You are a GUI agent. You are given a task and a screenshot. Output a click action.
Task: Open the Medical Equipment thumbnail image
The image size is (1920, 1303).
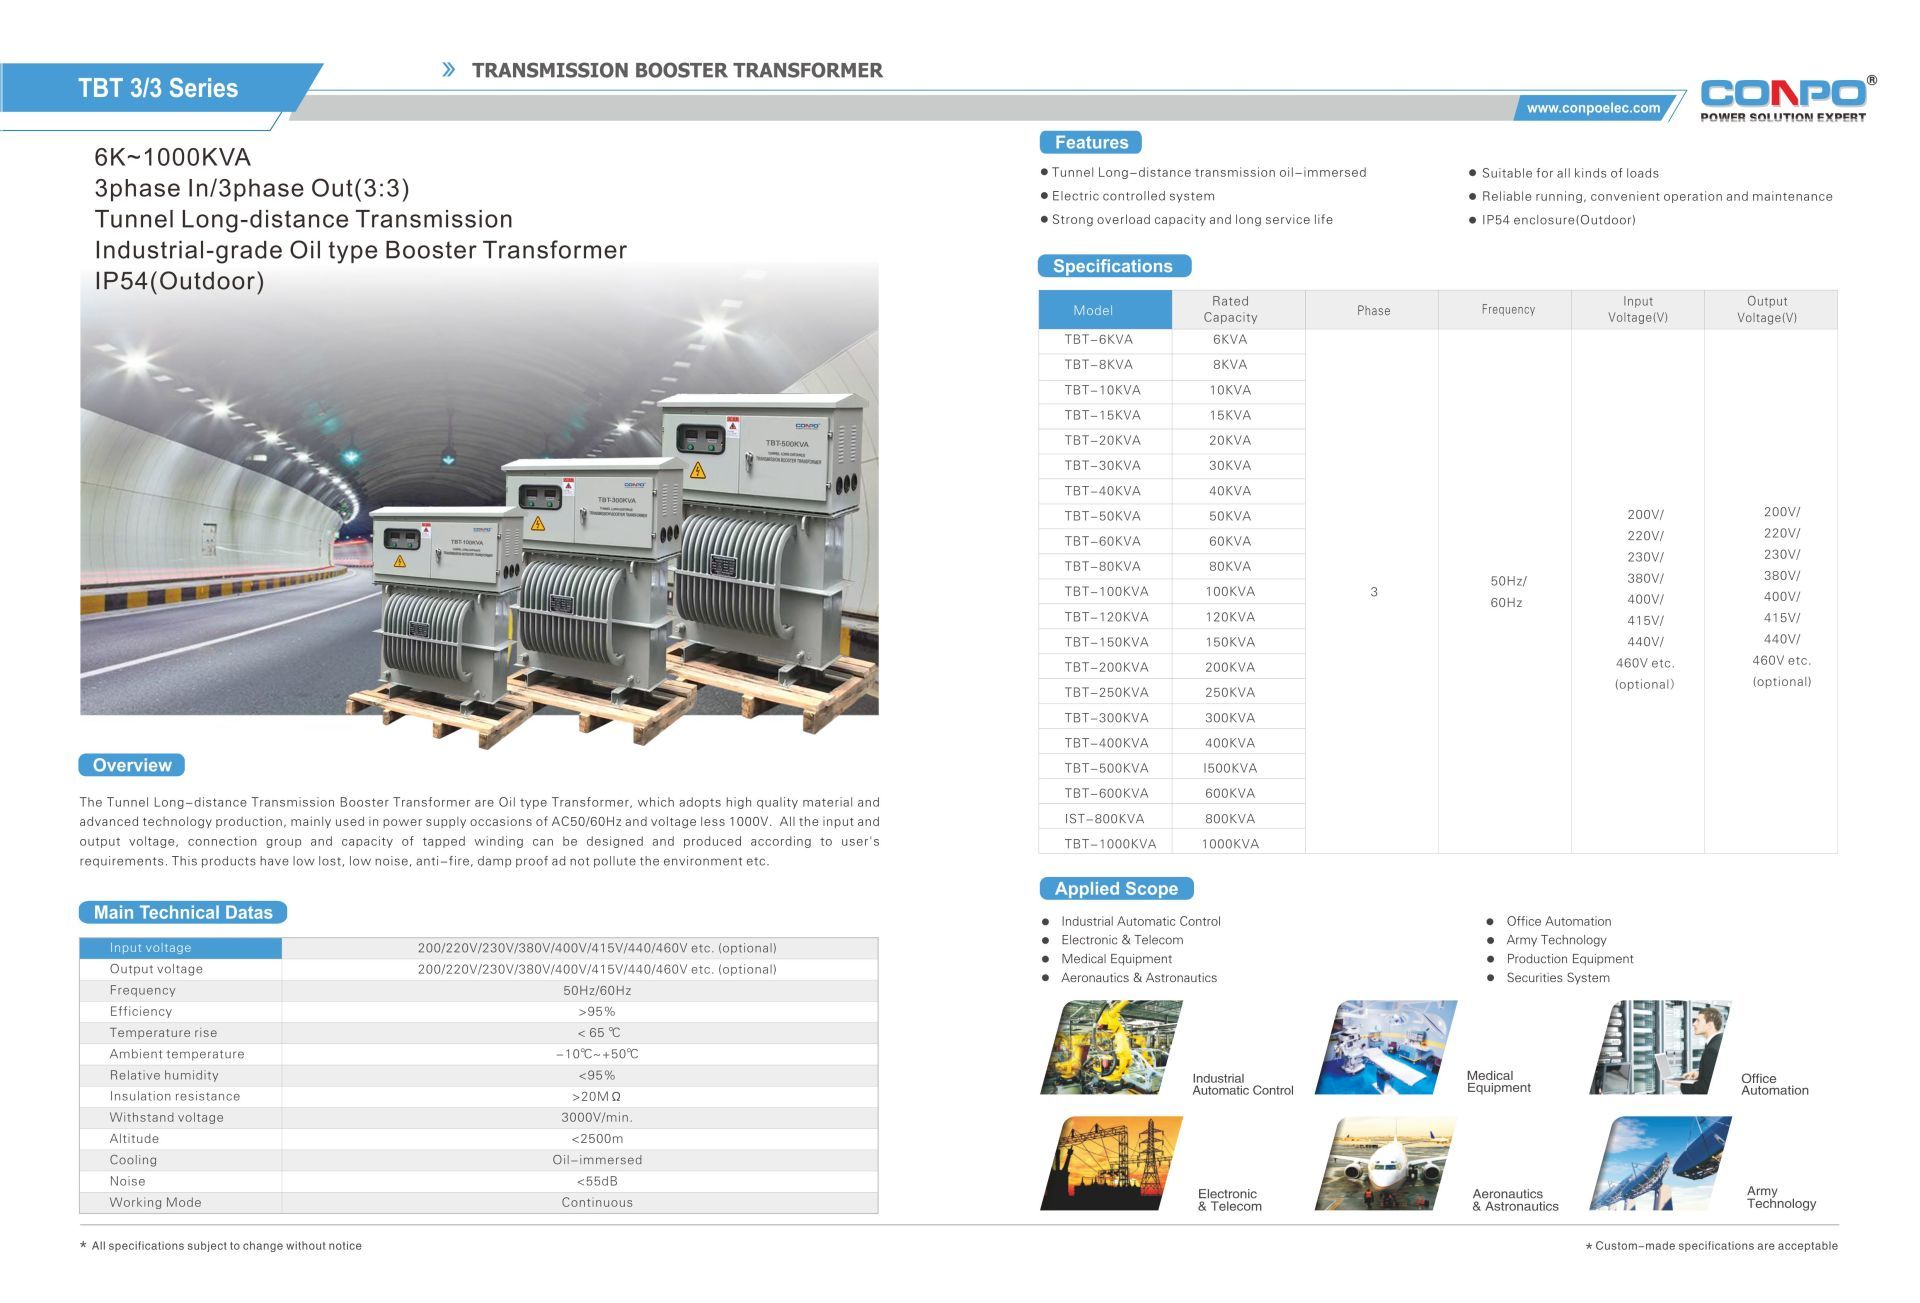(1386, 1047)
